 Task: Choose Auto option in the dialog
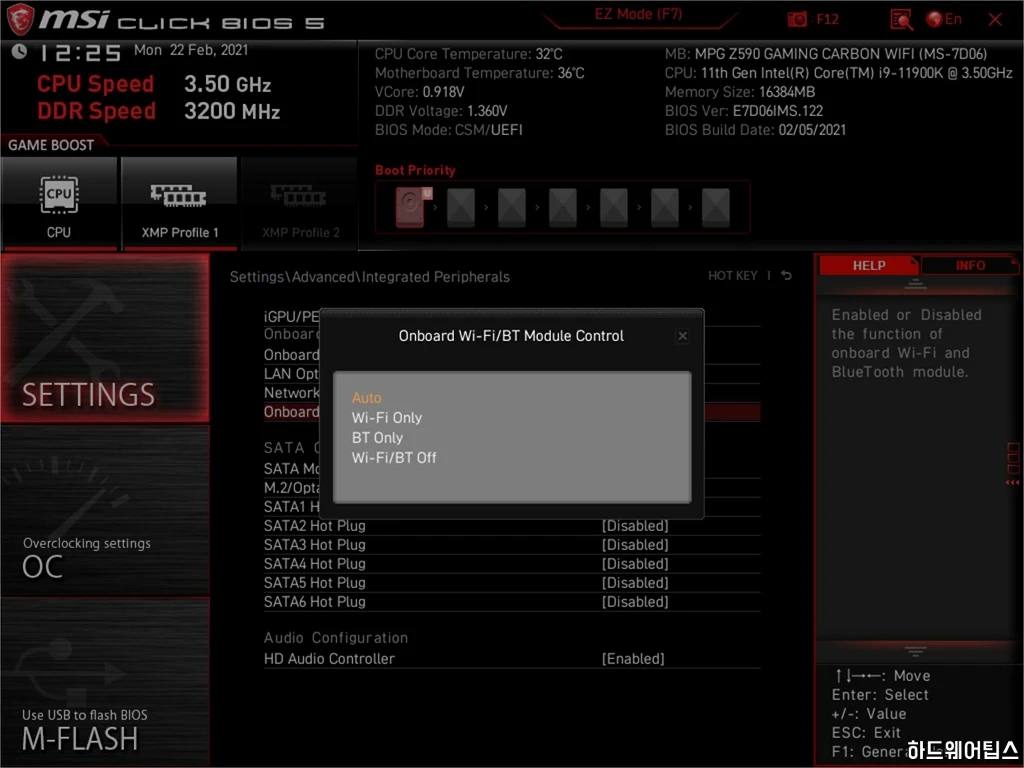366,398
